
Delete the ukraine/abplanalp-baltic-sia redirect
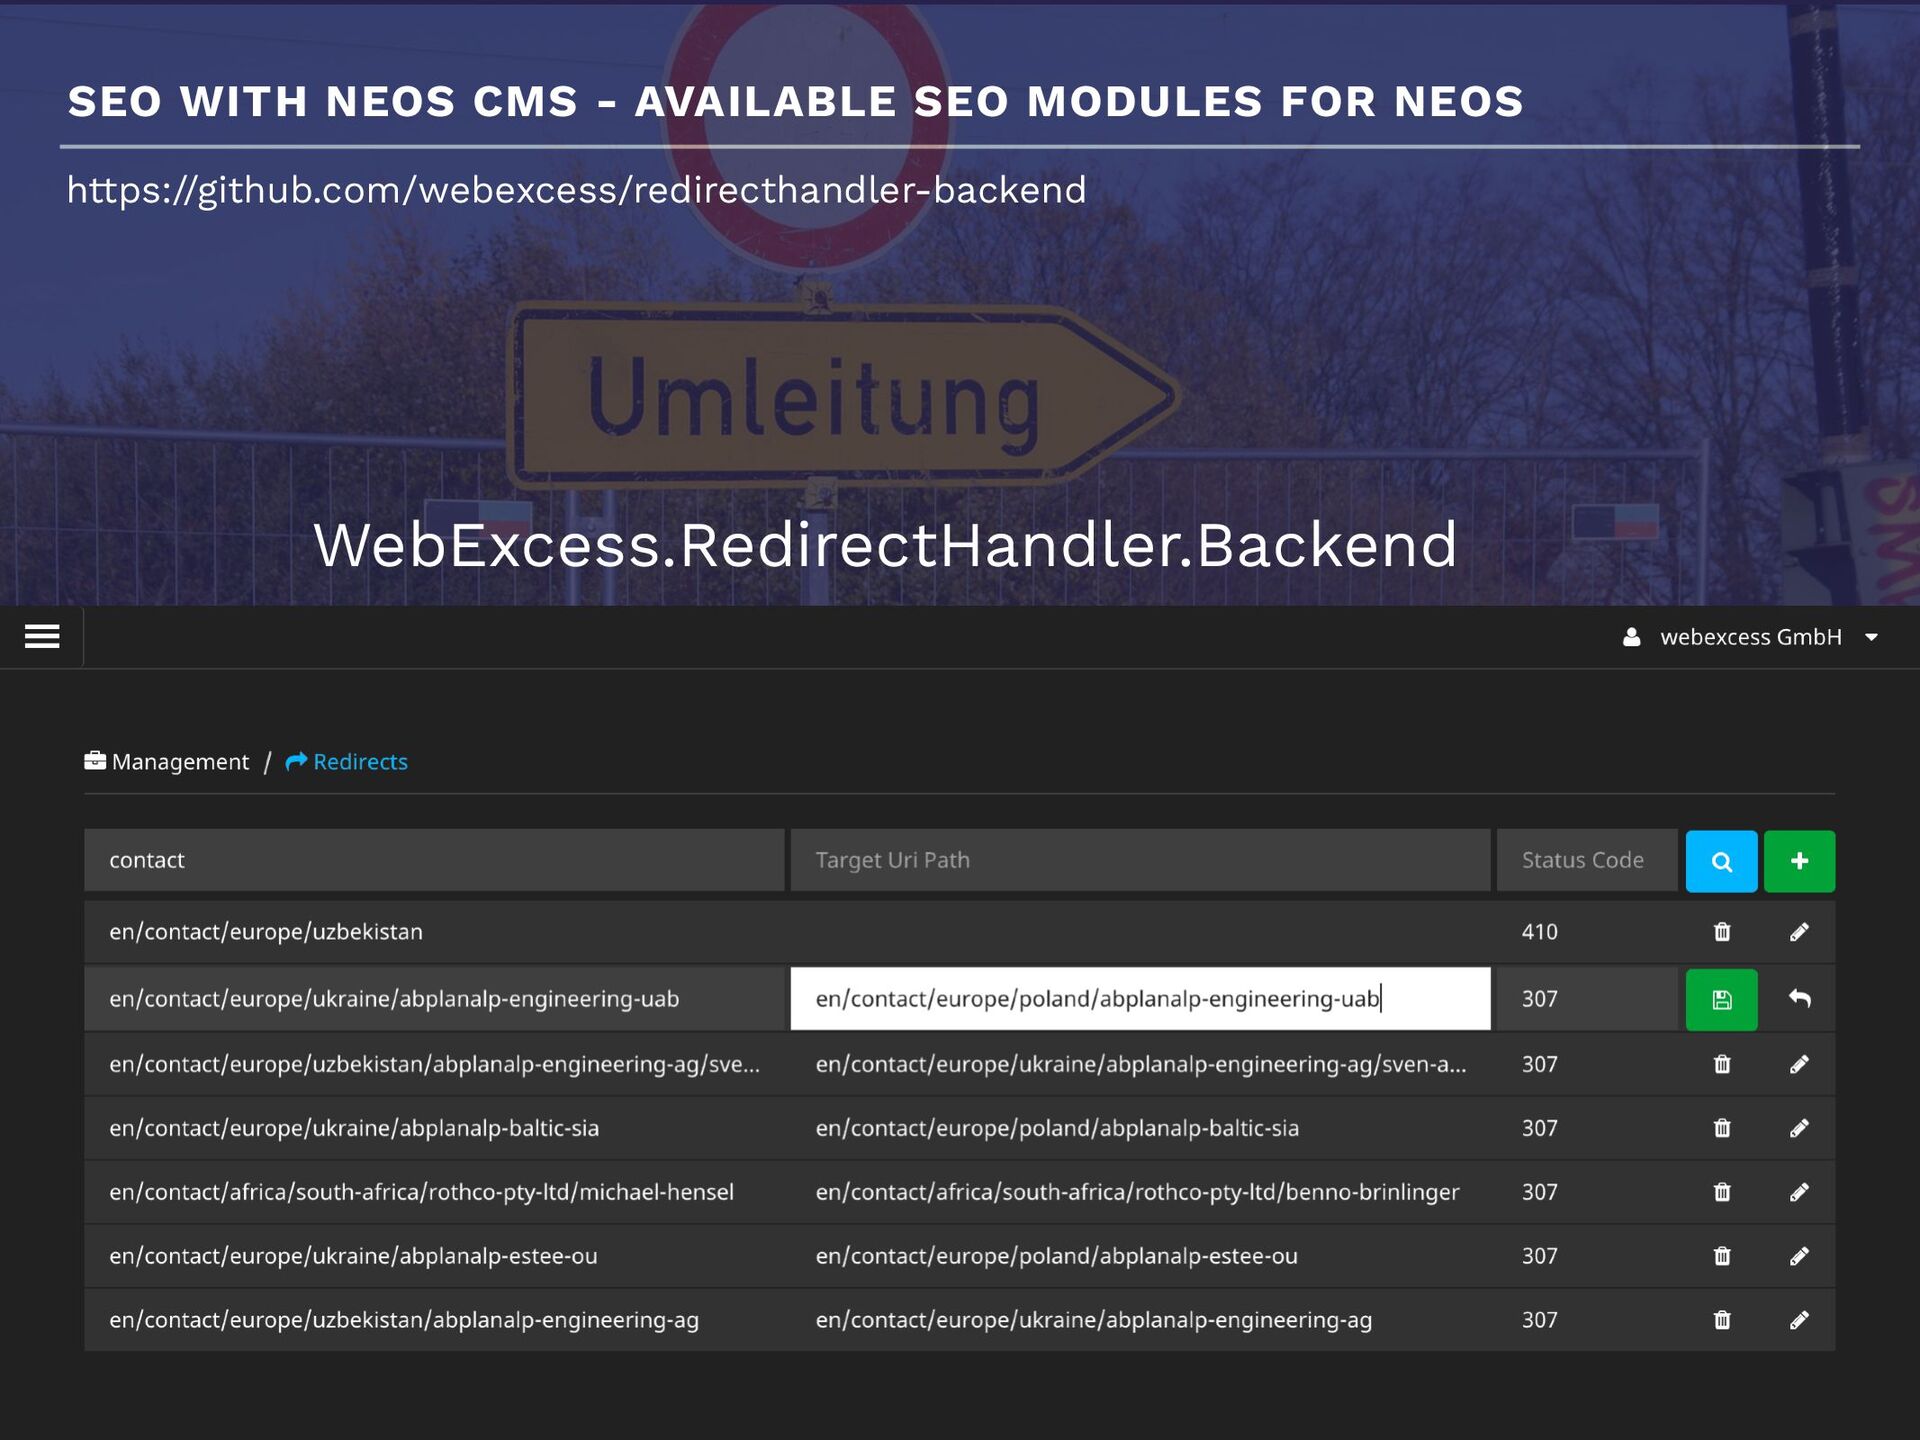pos(1722,1128)
